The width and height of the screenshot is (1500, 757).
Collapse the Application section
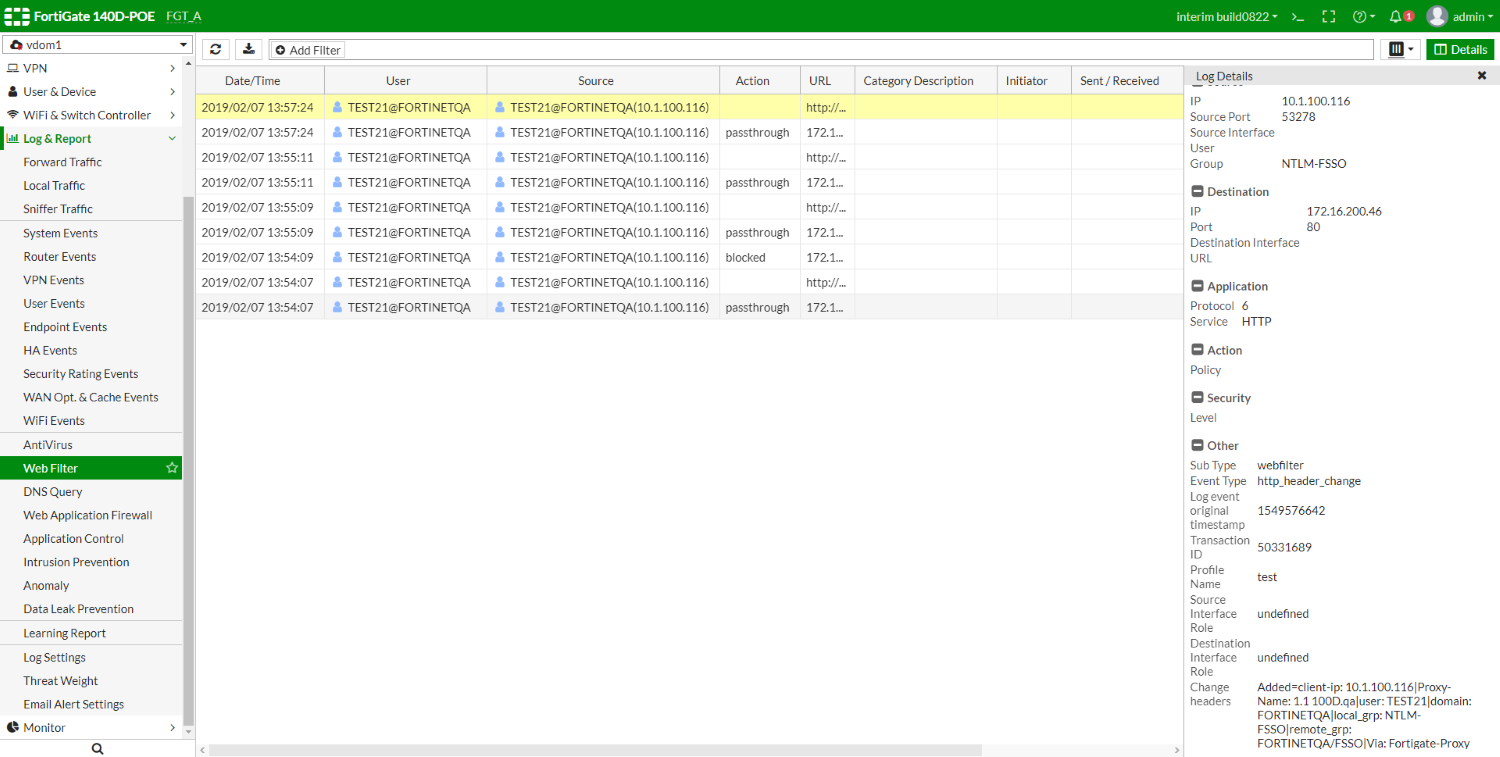(1197, 286)
